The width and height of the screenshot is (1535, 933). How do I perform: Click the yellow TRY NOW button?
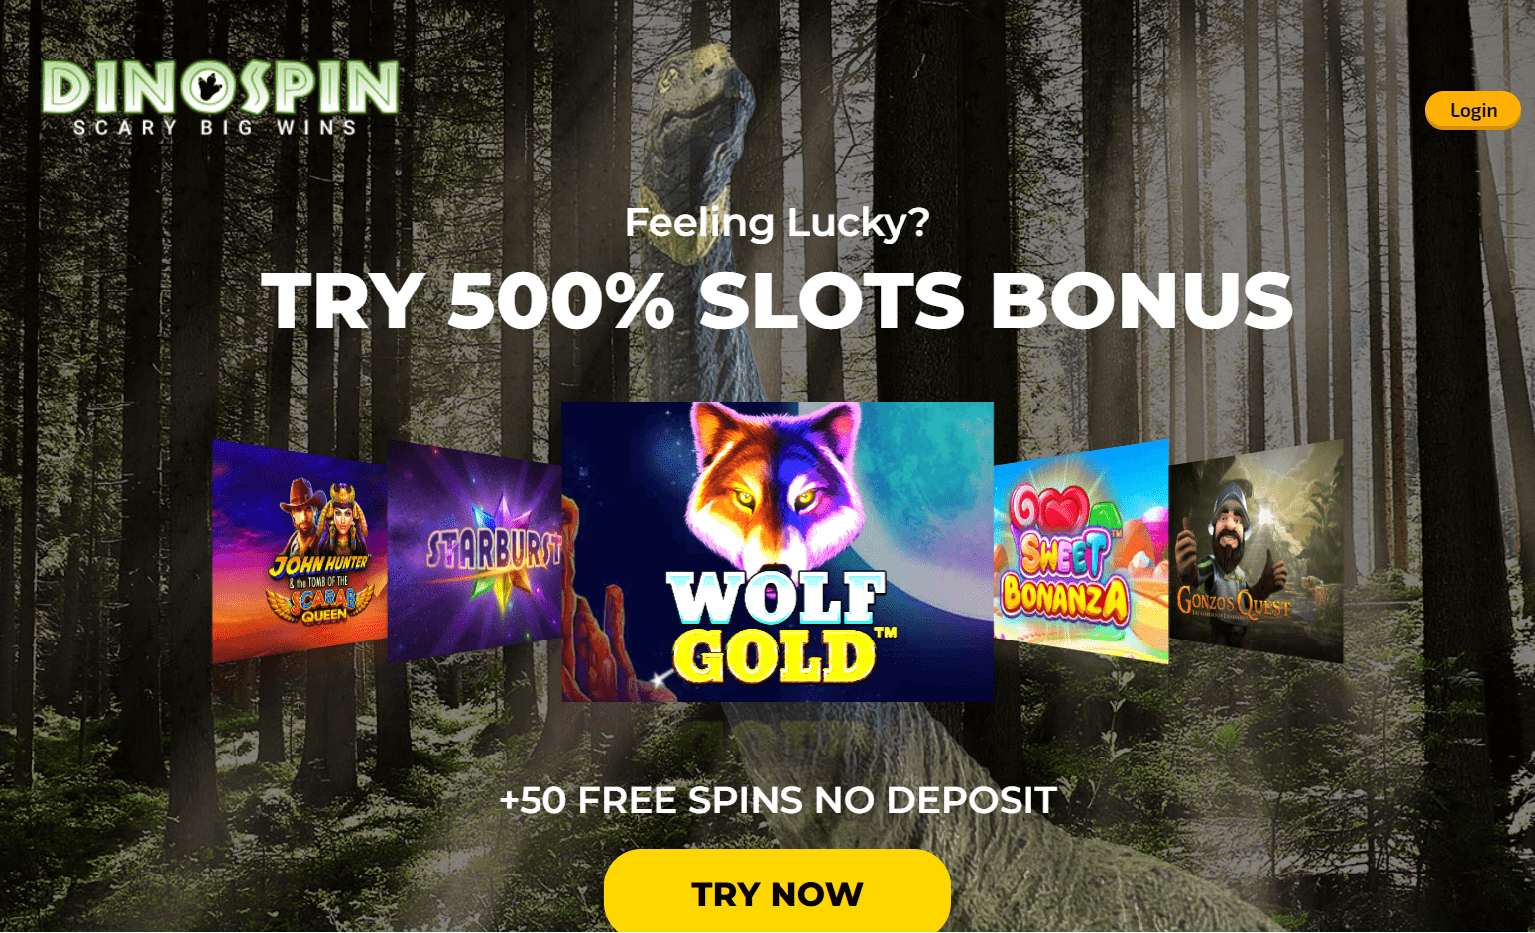point(777,892)
